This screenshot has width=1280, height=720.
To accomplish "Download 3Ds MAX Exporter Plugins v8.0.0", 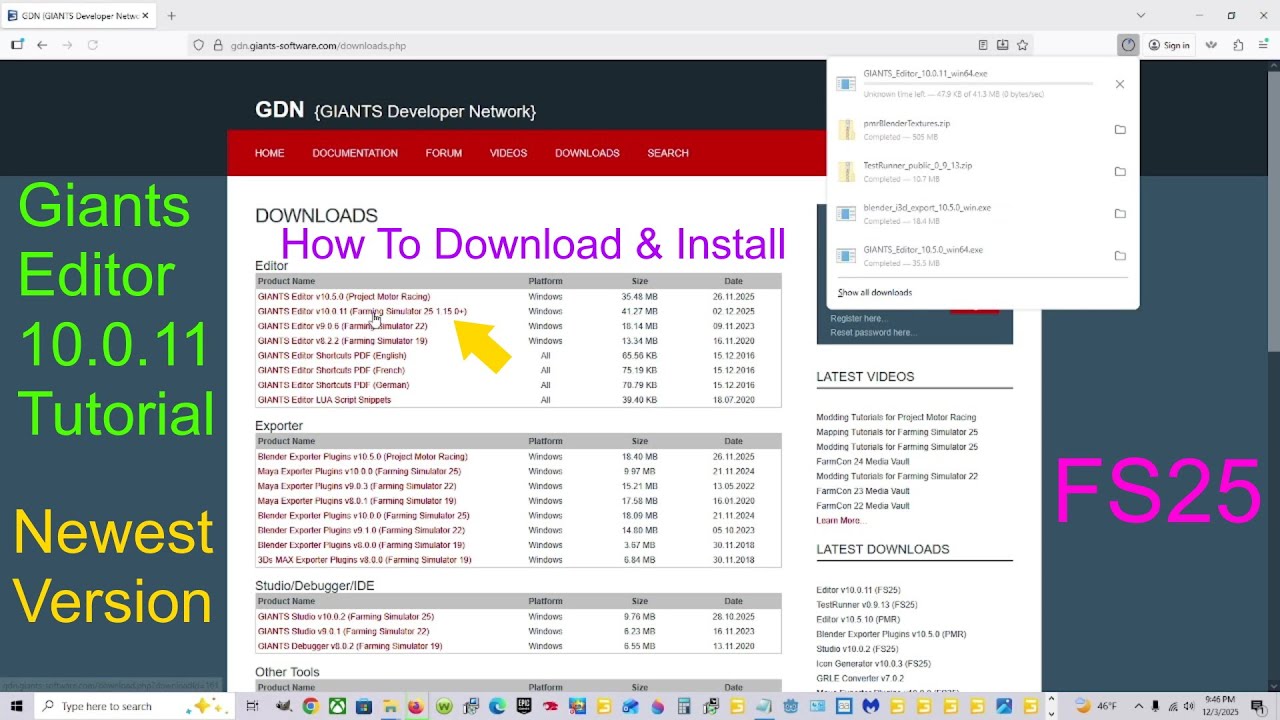I will pos(364,560).
